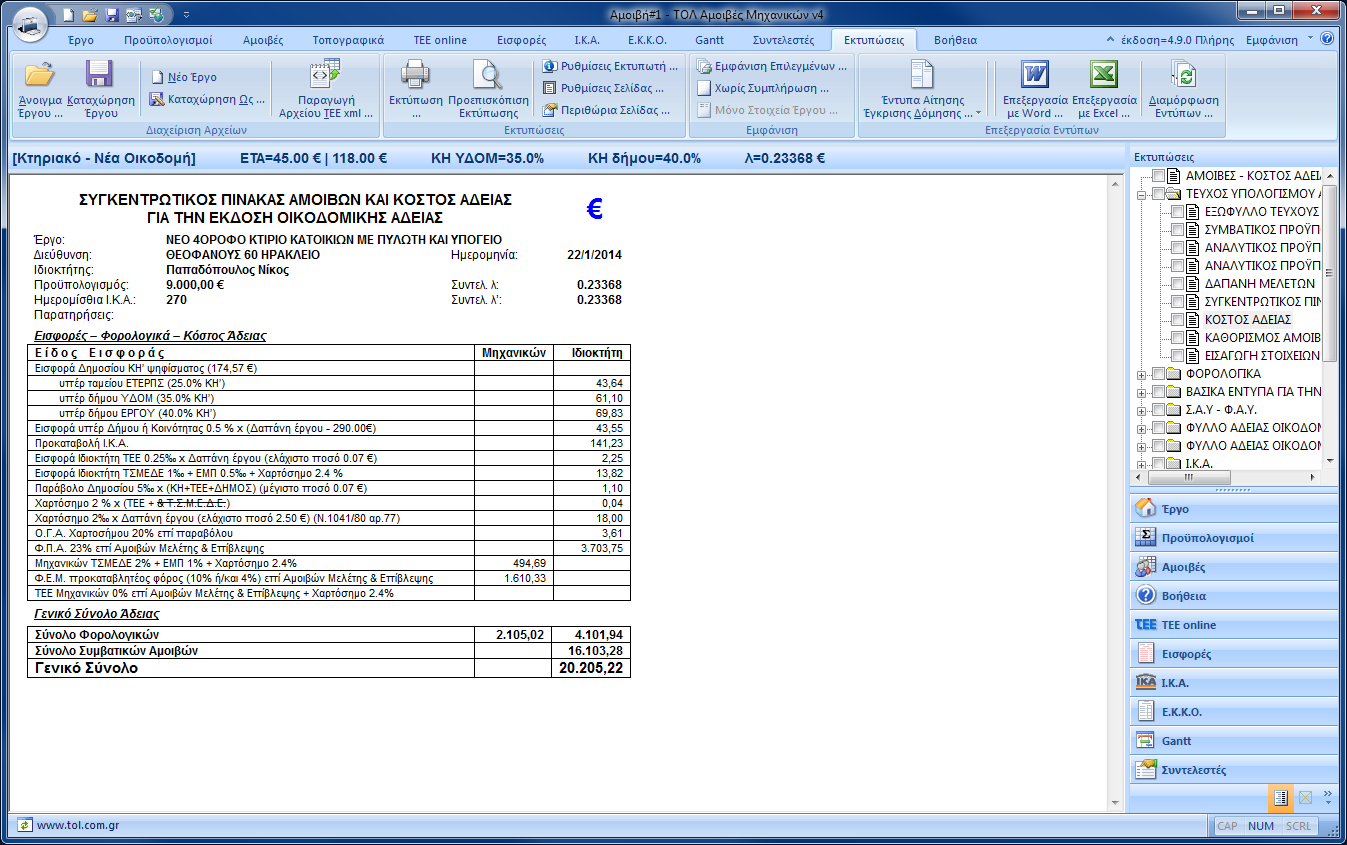This screenshot has height=845, width=1347.
Task: Switch to the Gantt ribbon tab
Action: (709, 40)
